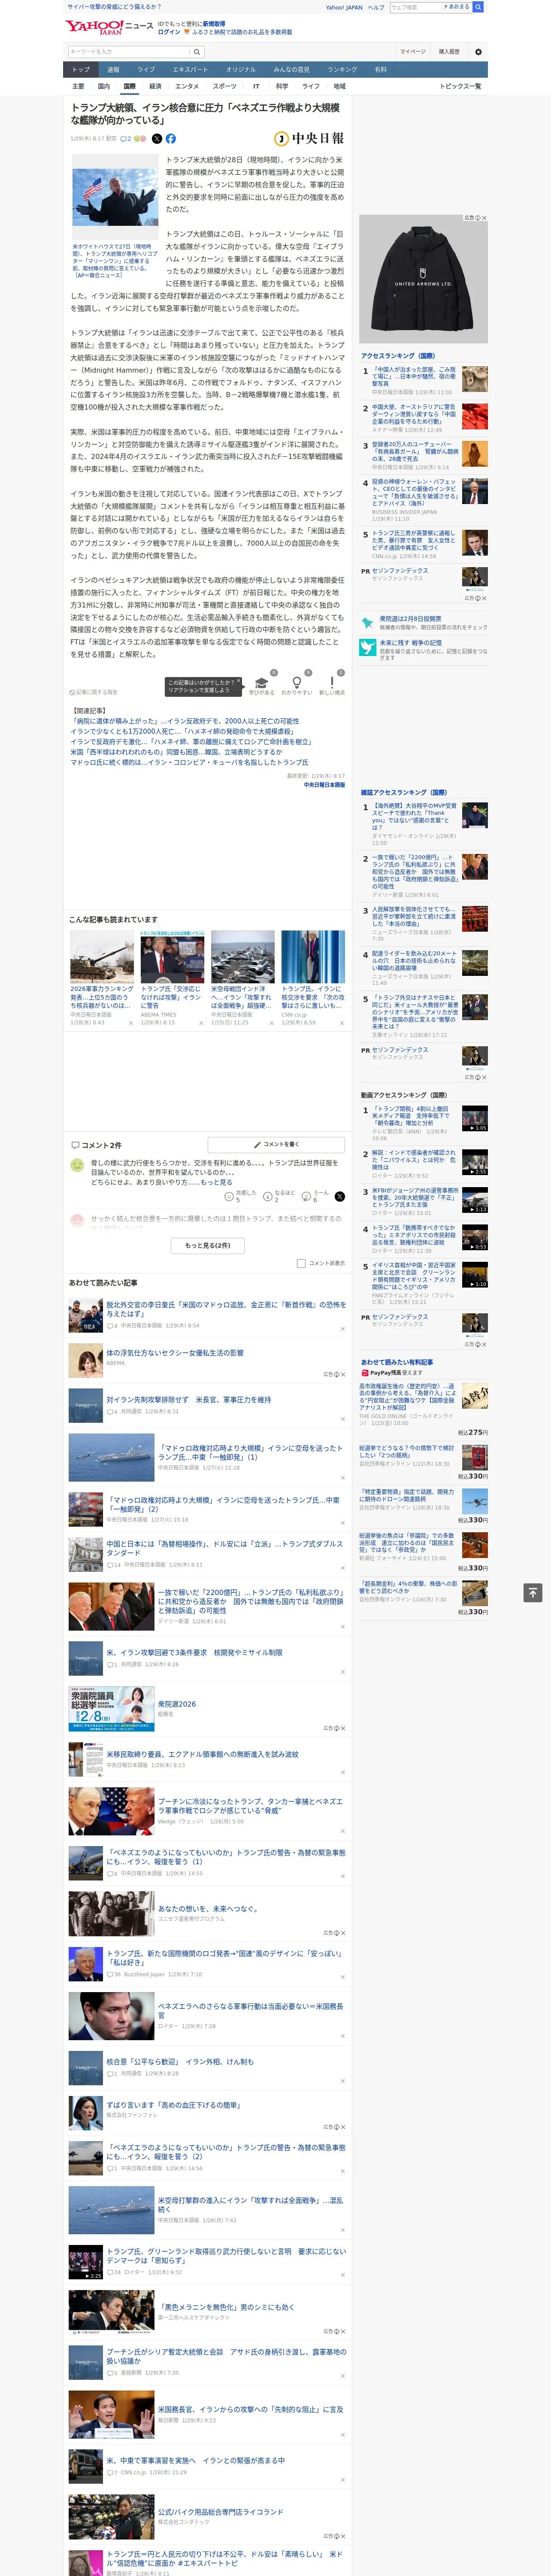551x2576 pixels.
Task: Click the なるほど reaction on first comment
Action: (x=279, y=1196)
